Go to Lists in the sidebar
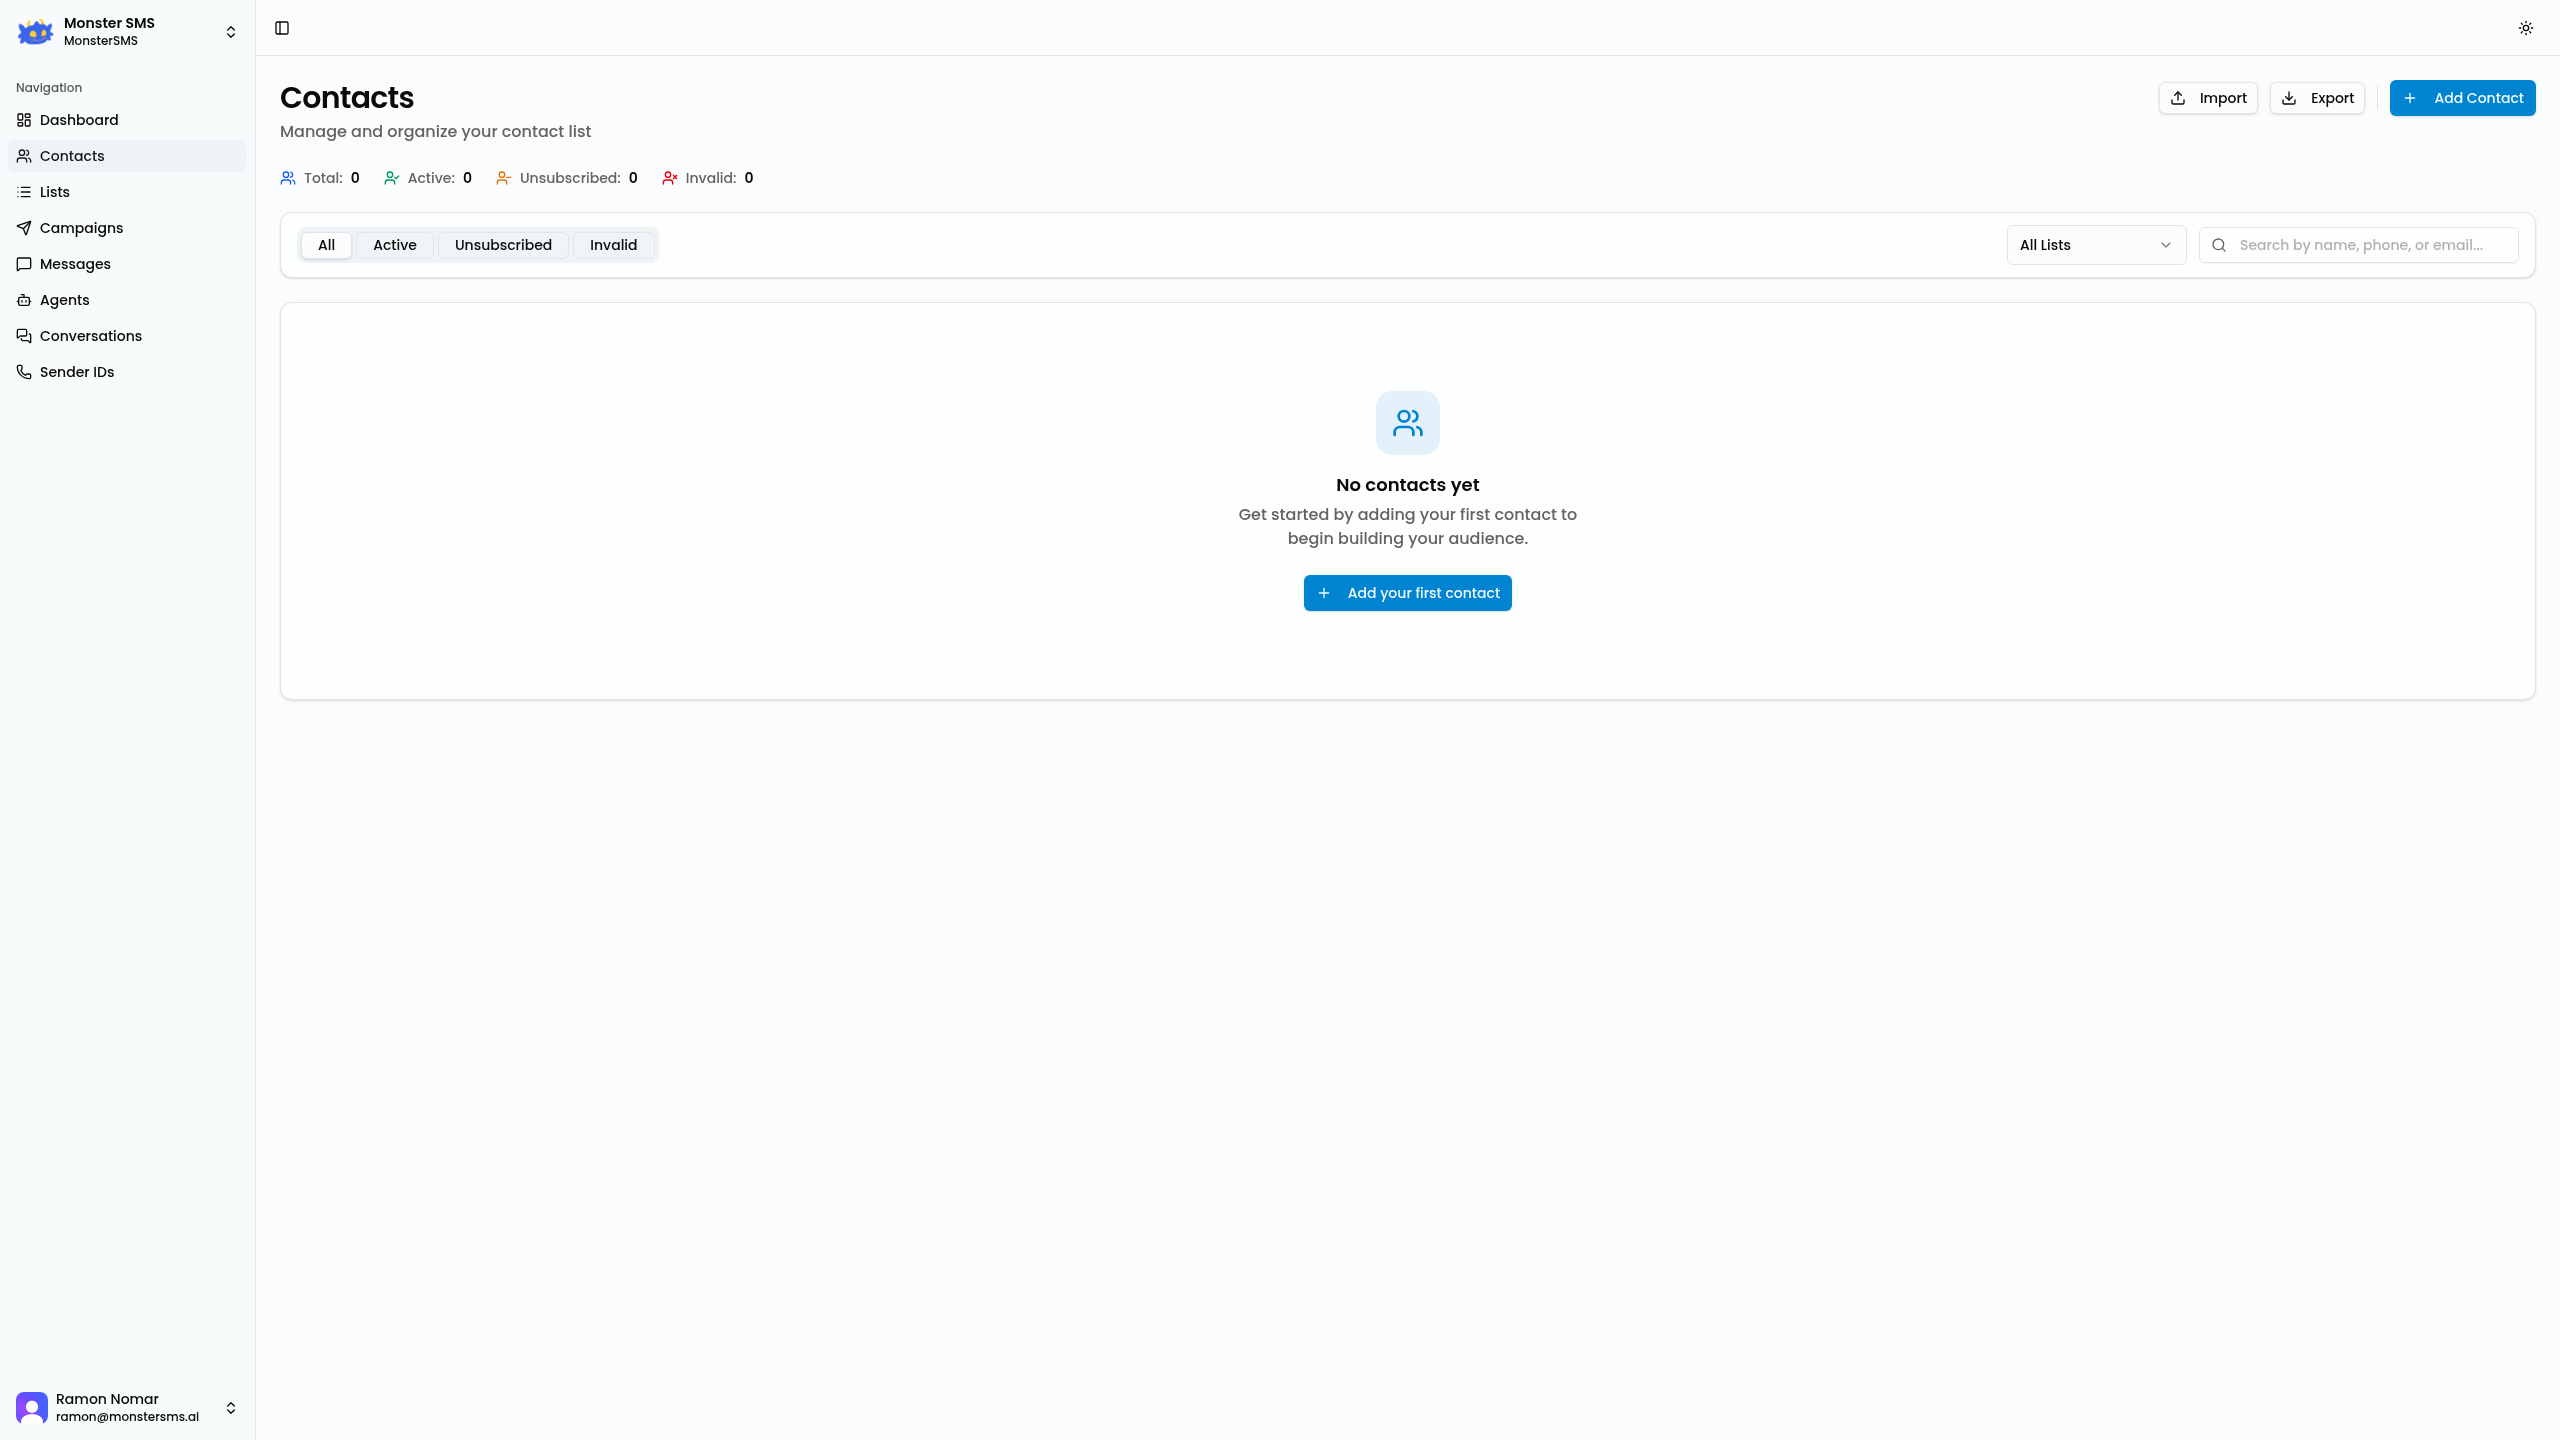This screenshot has width=2560, height=1440. click(127, 192)
